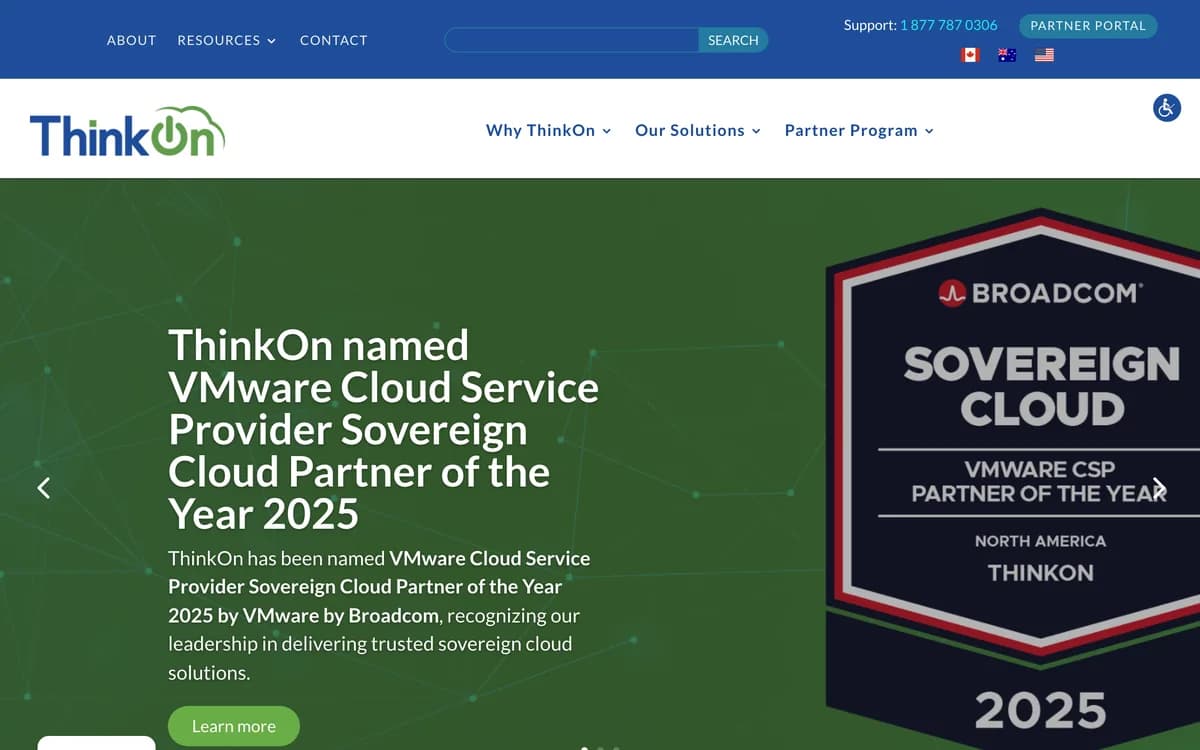1200x750 pixels.
Task: Expand the Partner Program menu
Action: [859, 130]
